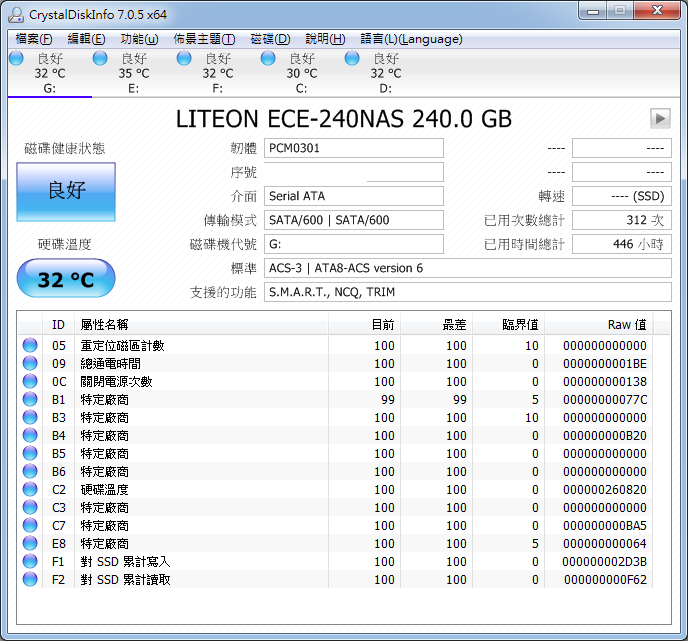
Task: Click the Serial ATA interface field
Action: [x=354, y=196]
